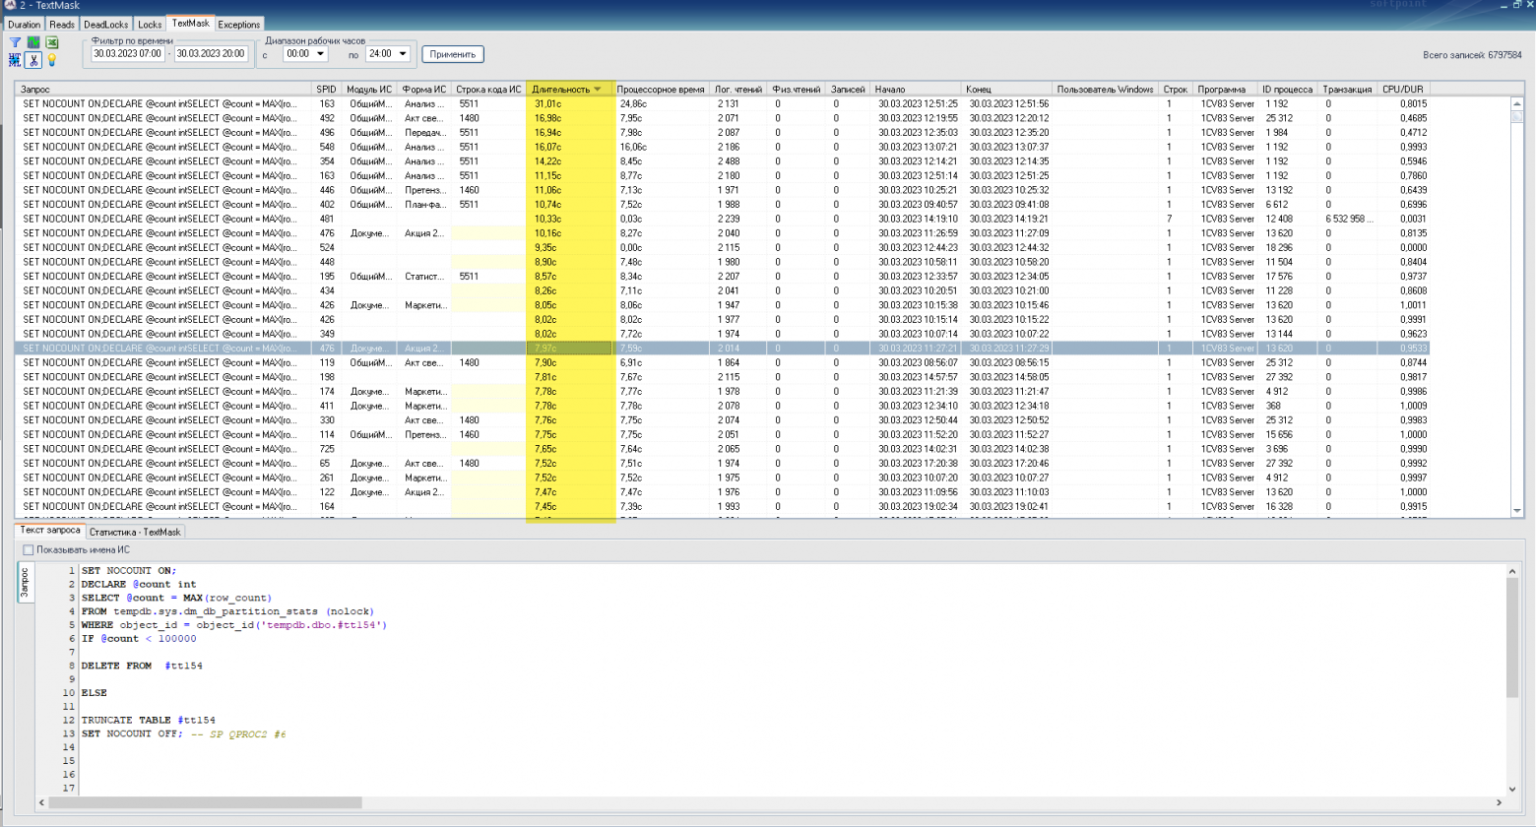Export data using the Excel icon
This screenshot has height=827, width=1536.
pos(52,42)
